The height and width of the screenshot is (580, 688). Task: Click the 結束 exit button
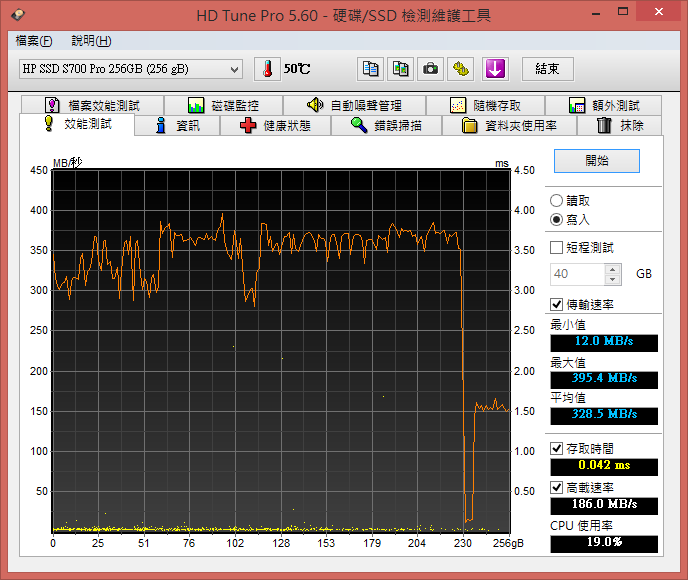(x=548, y=69)
